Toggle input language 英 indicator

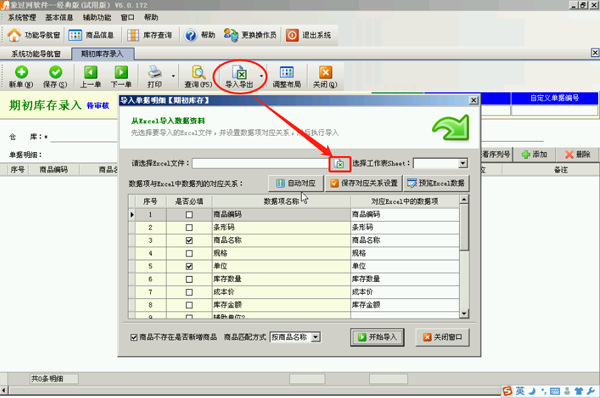click(x=520, y=391)
